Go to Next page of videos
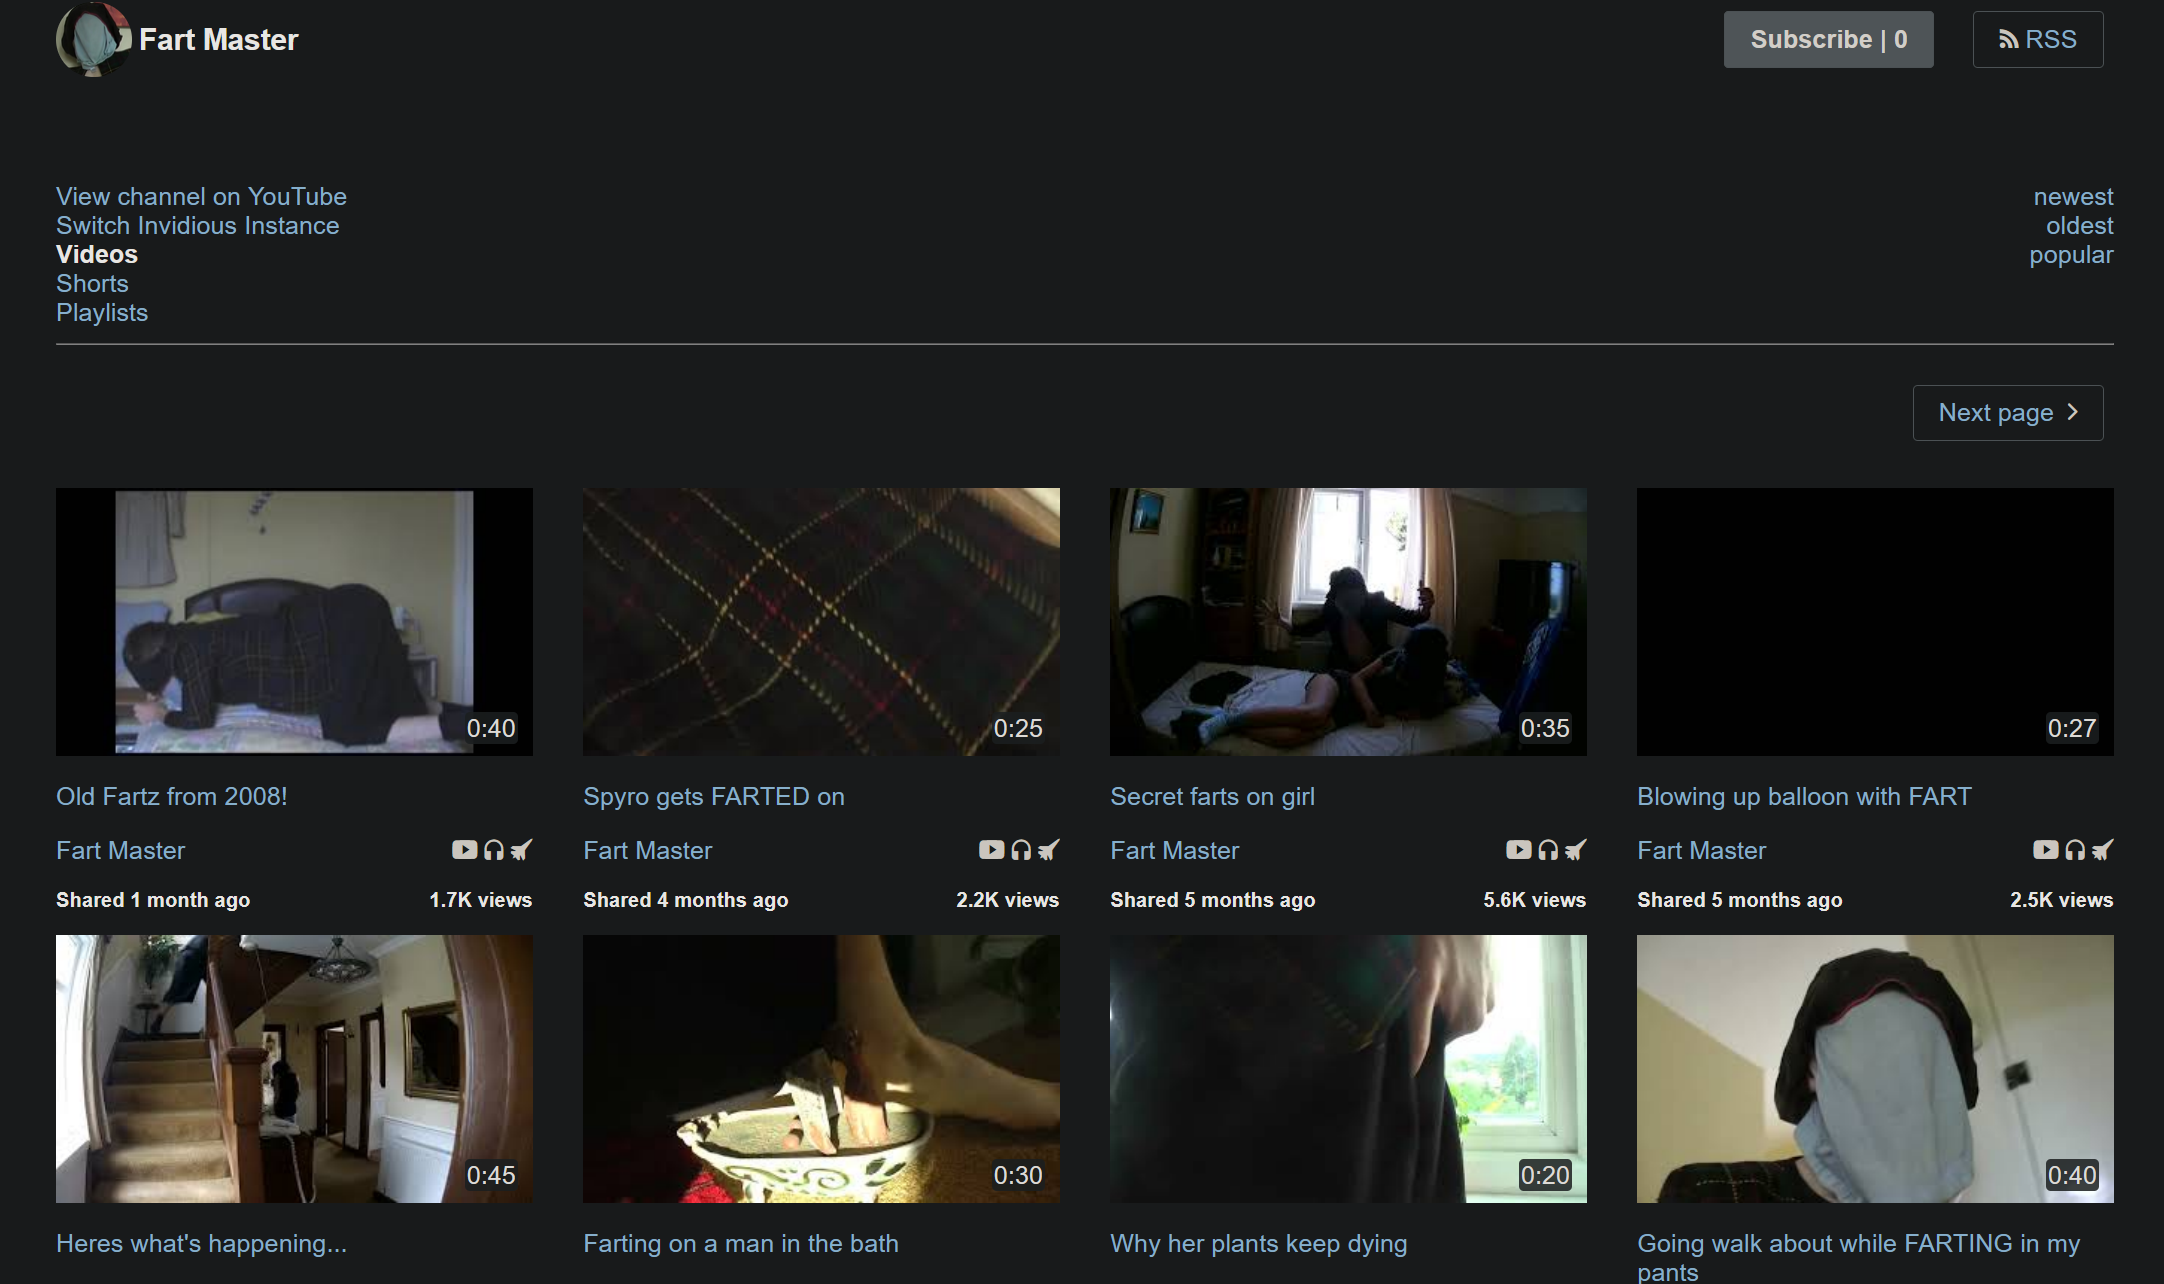This screenshot has width=2164, height=1284. coord(2007,412)
